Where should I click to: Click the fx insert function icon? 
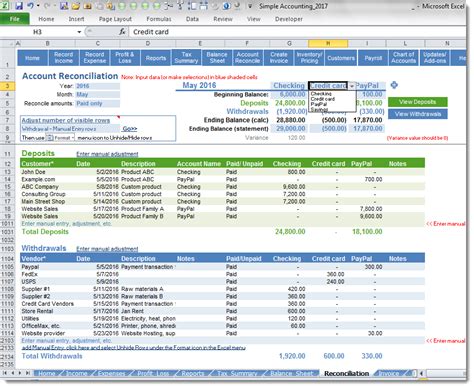tap(122, 32)
